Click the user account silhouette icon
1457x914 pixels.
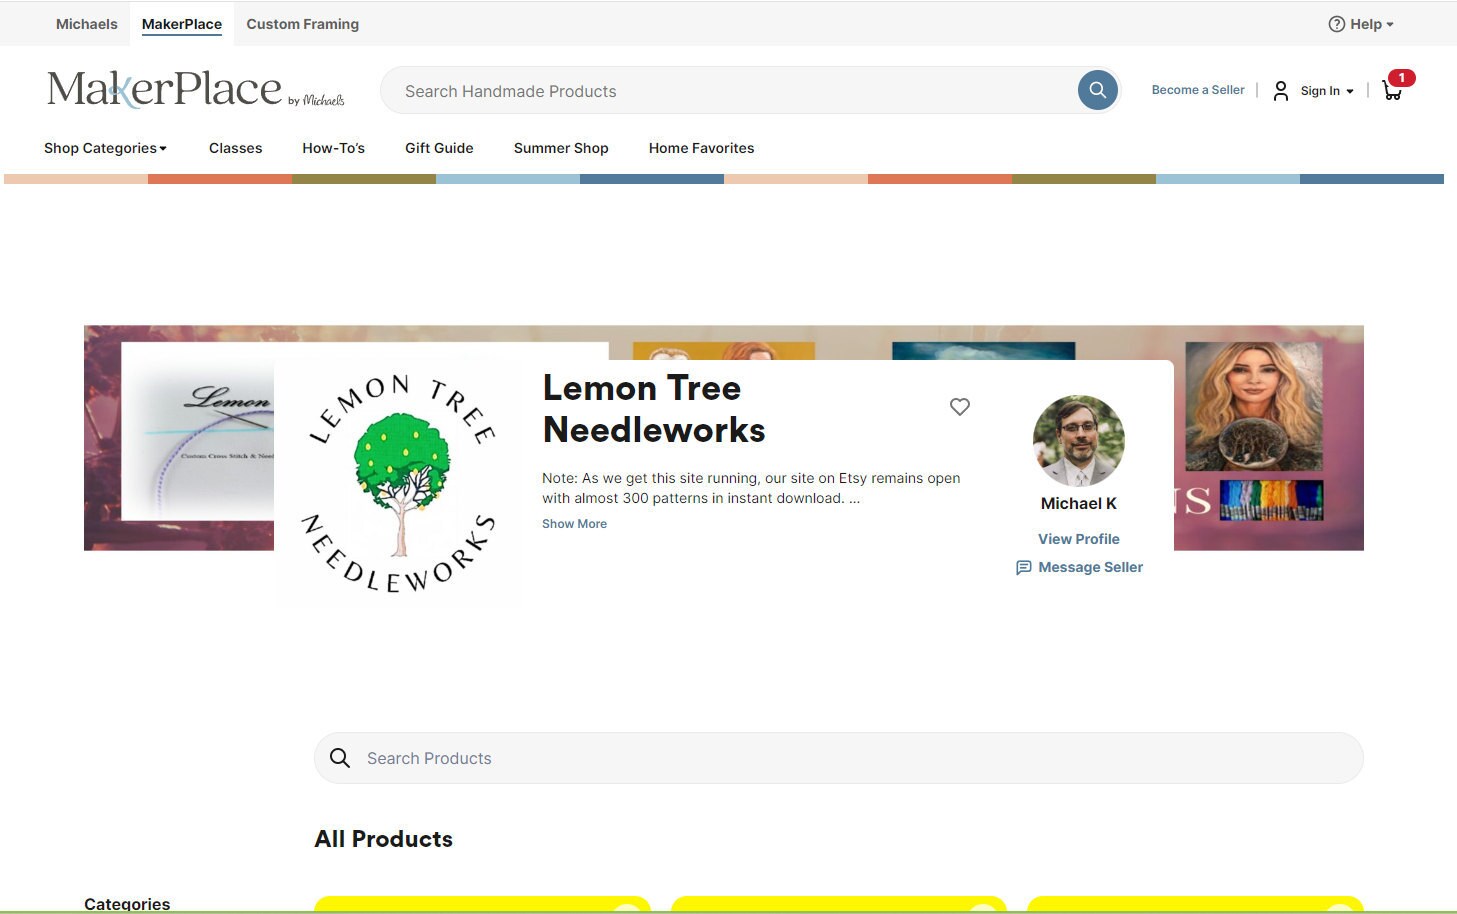(1281, 91)
